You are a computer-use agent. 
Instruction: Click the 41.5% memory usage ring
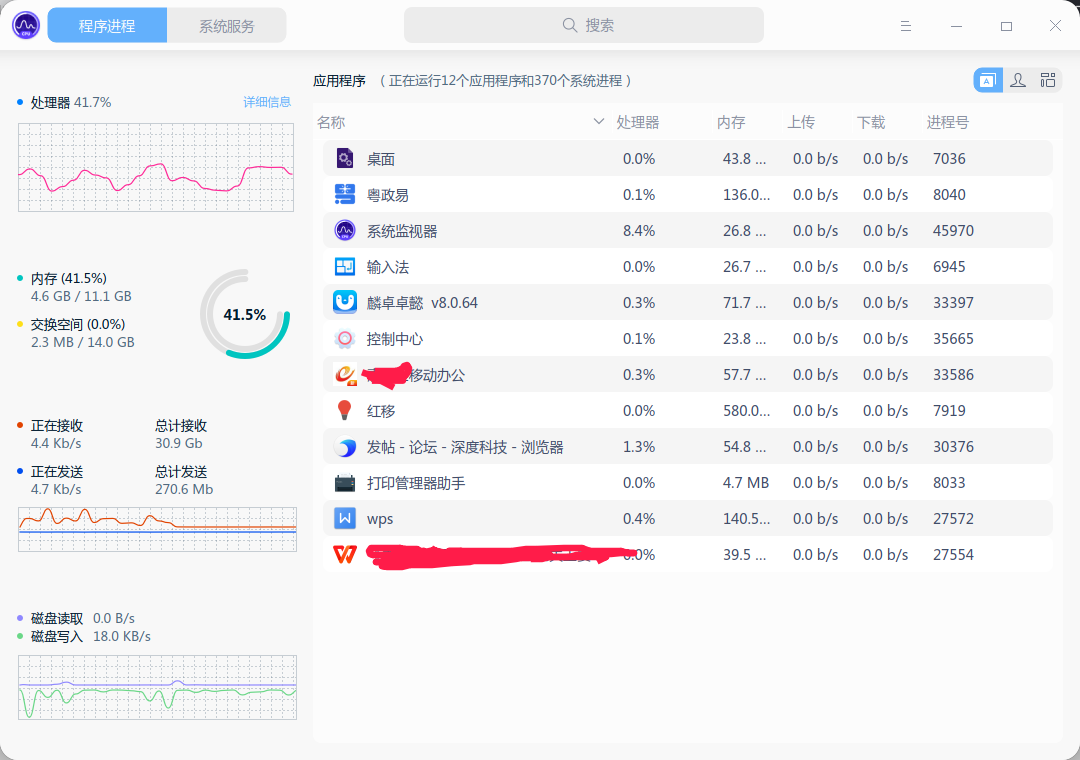pyautogui.click(x=244, y=313)
